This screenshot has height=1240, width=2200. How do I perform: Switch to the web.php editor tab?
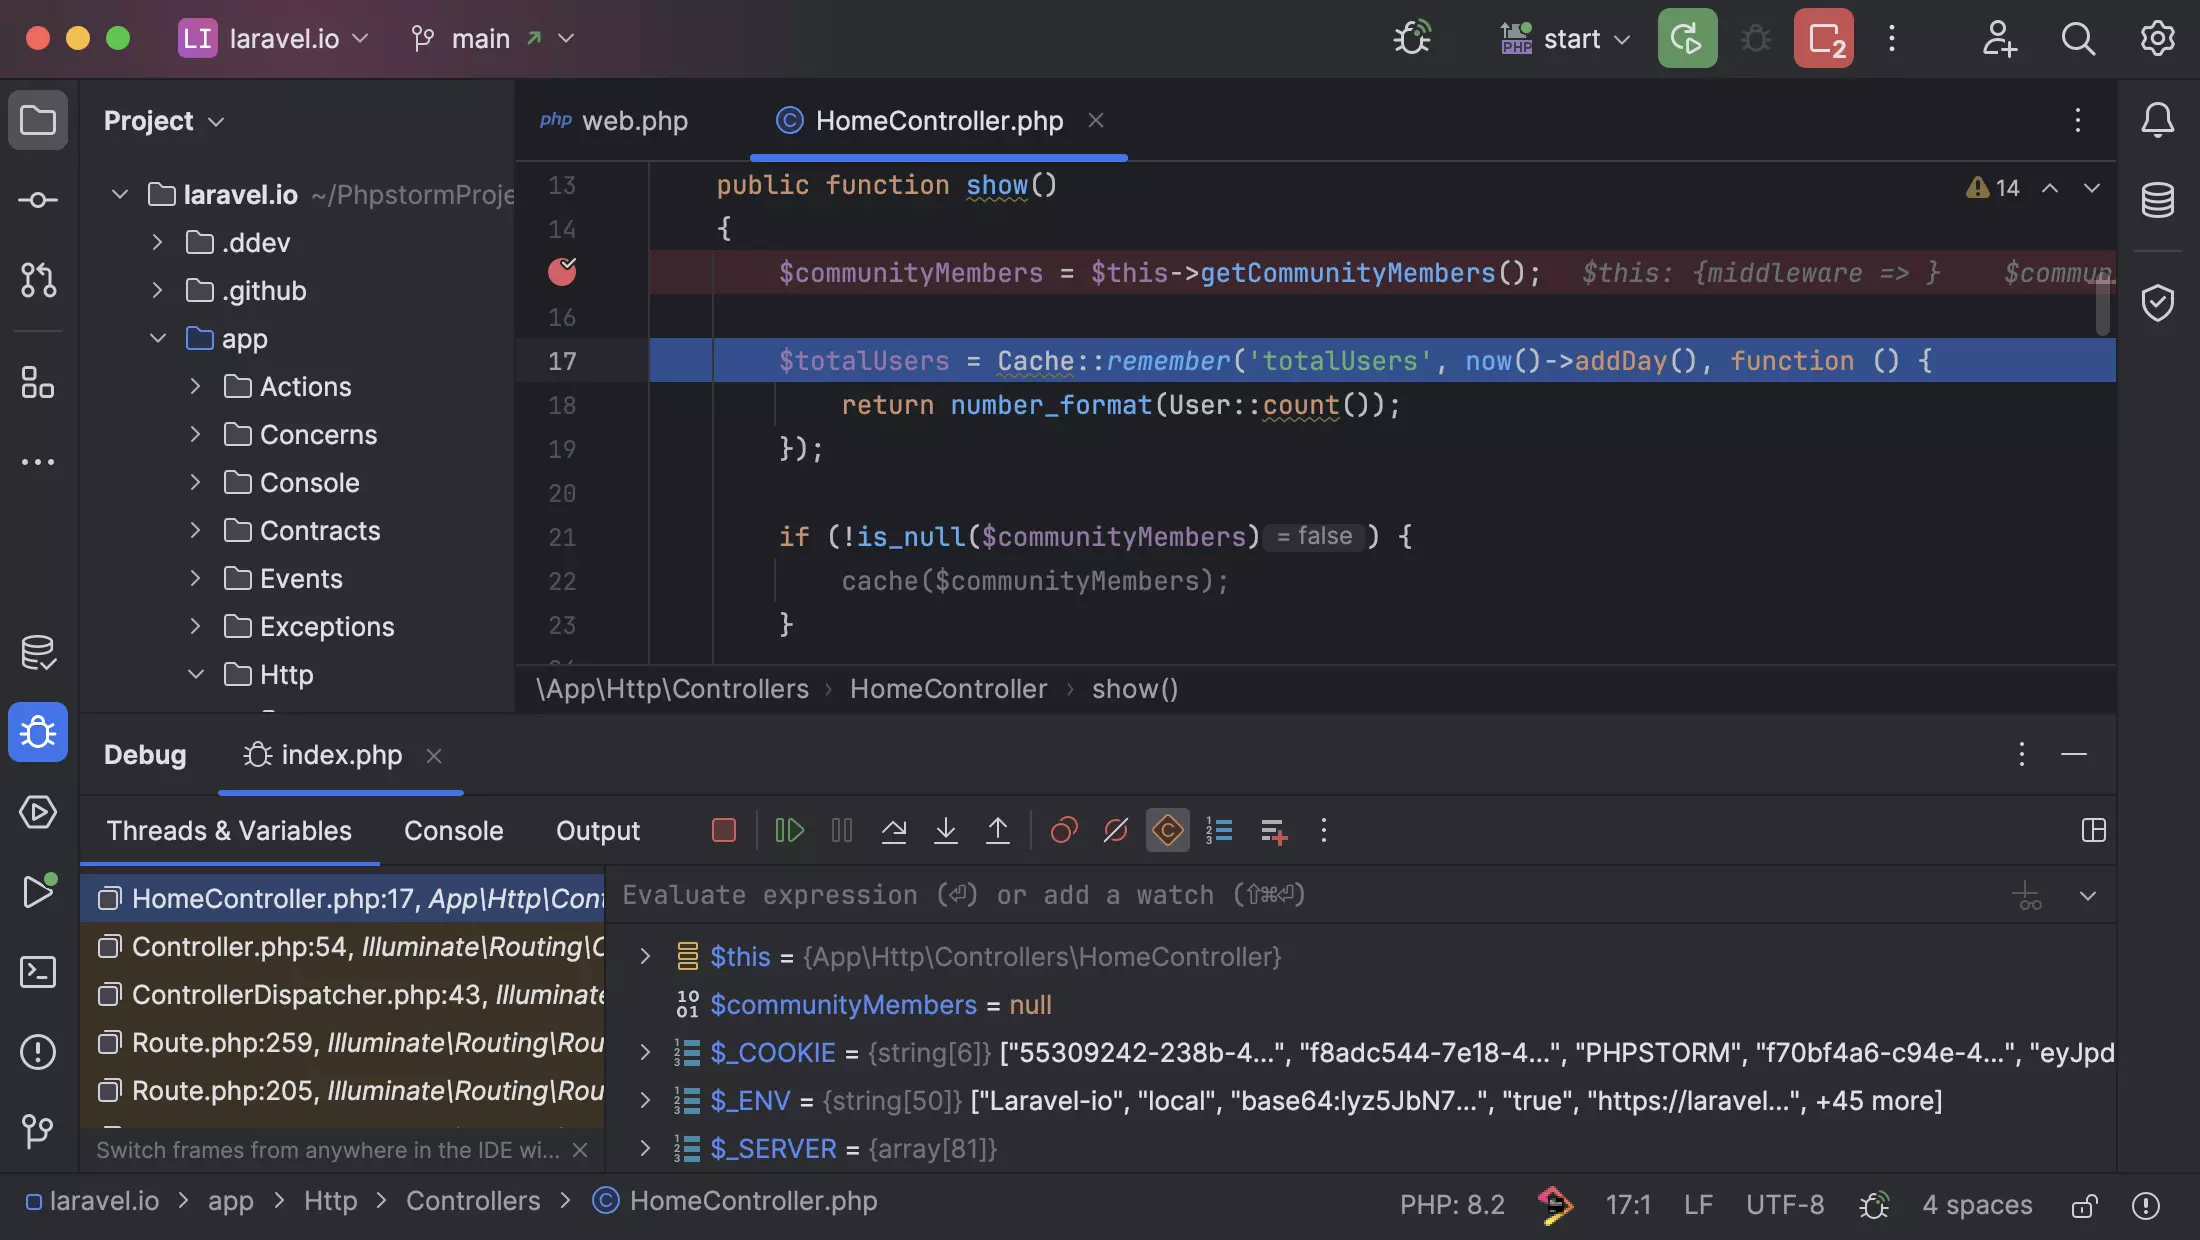pyautogui.click(x=635, y=120)
